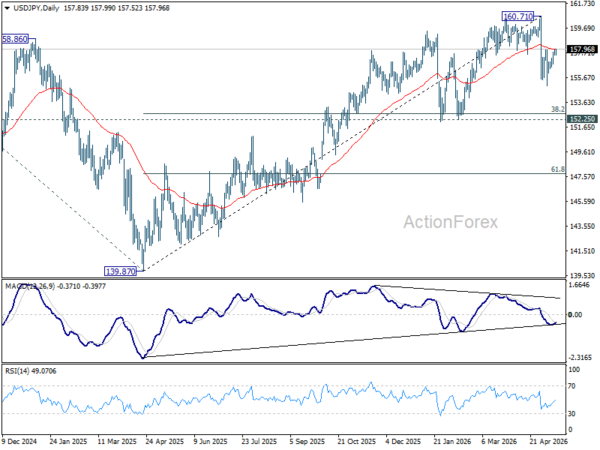Click the 139.530 price scale value

582,276
